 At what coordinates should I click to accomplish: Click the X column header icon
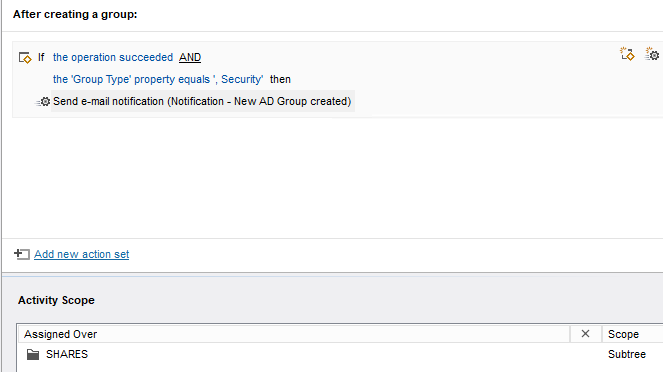pyautogui.click(x=585, y=334)
